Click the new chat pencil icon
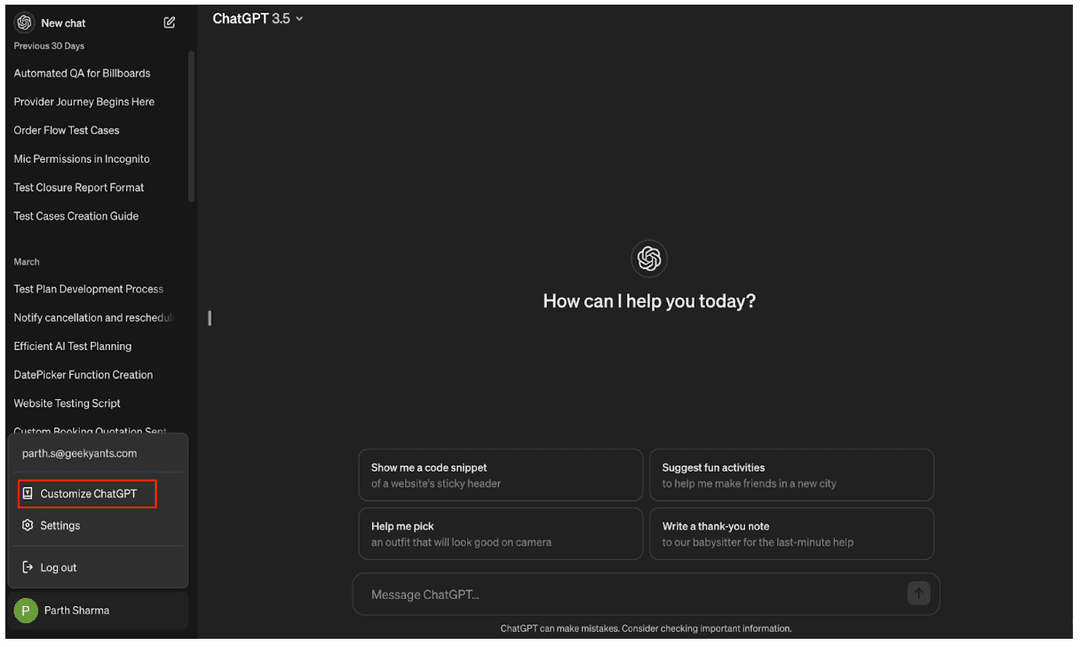 click(169, 22)
